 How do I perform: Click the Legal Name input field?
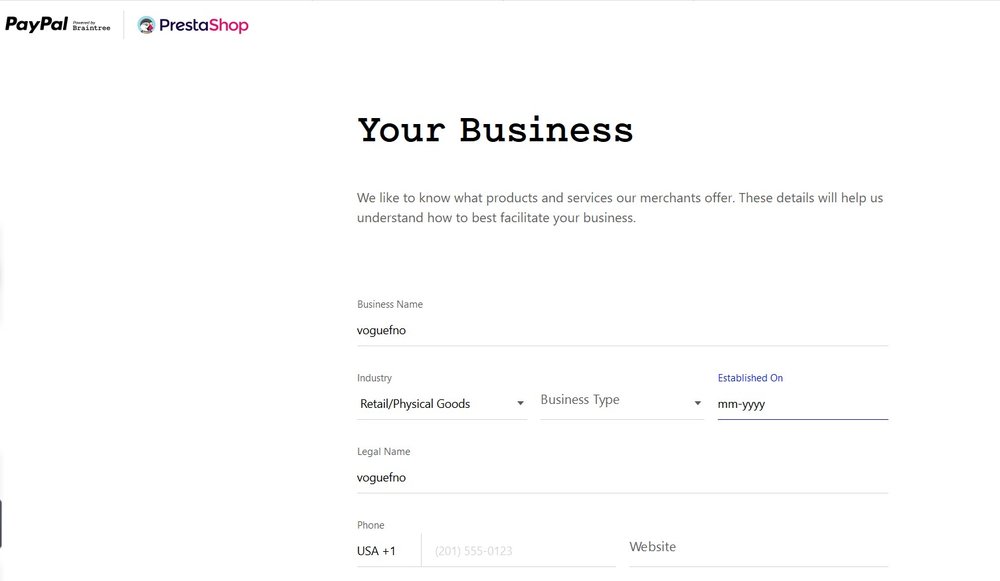tap(620, 478)
